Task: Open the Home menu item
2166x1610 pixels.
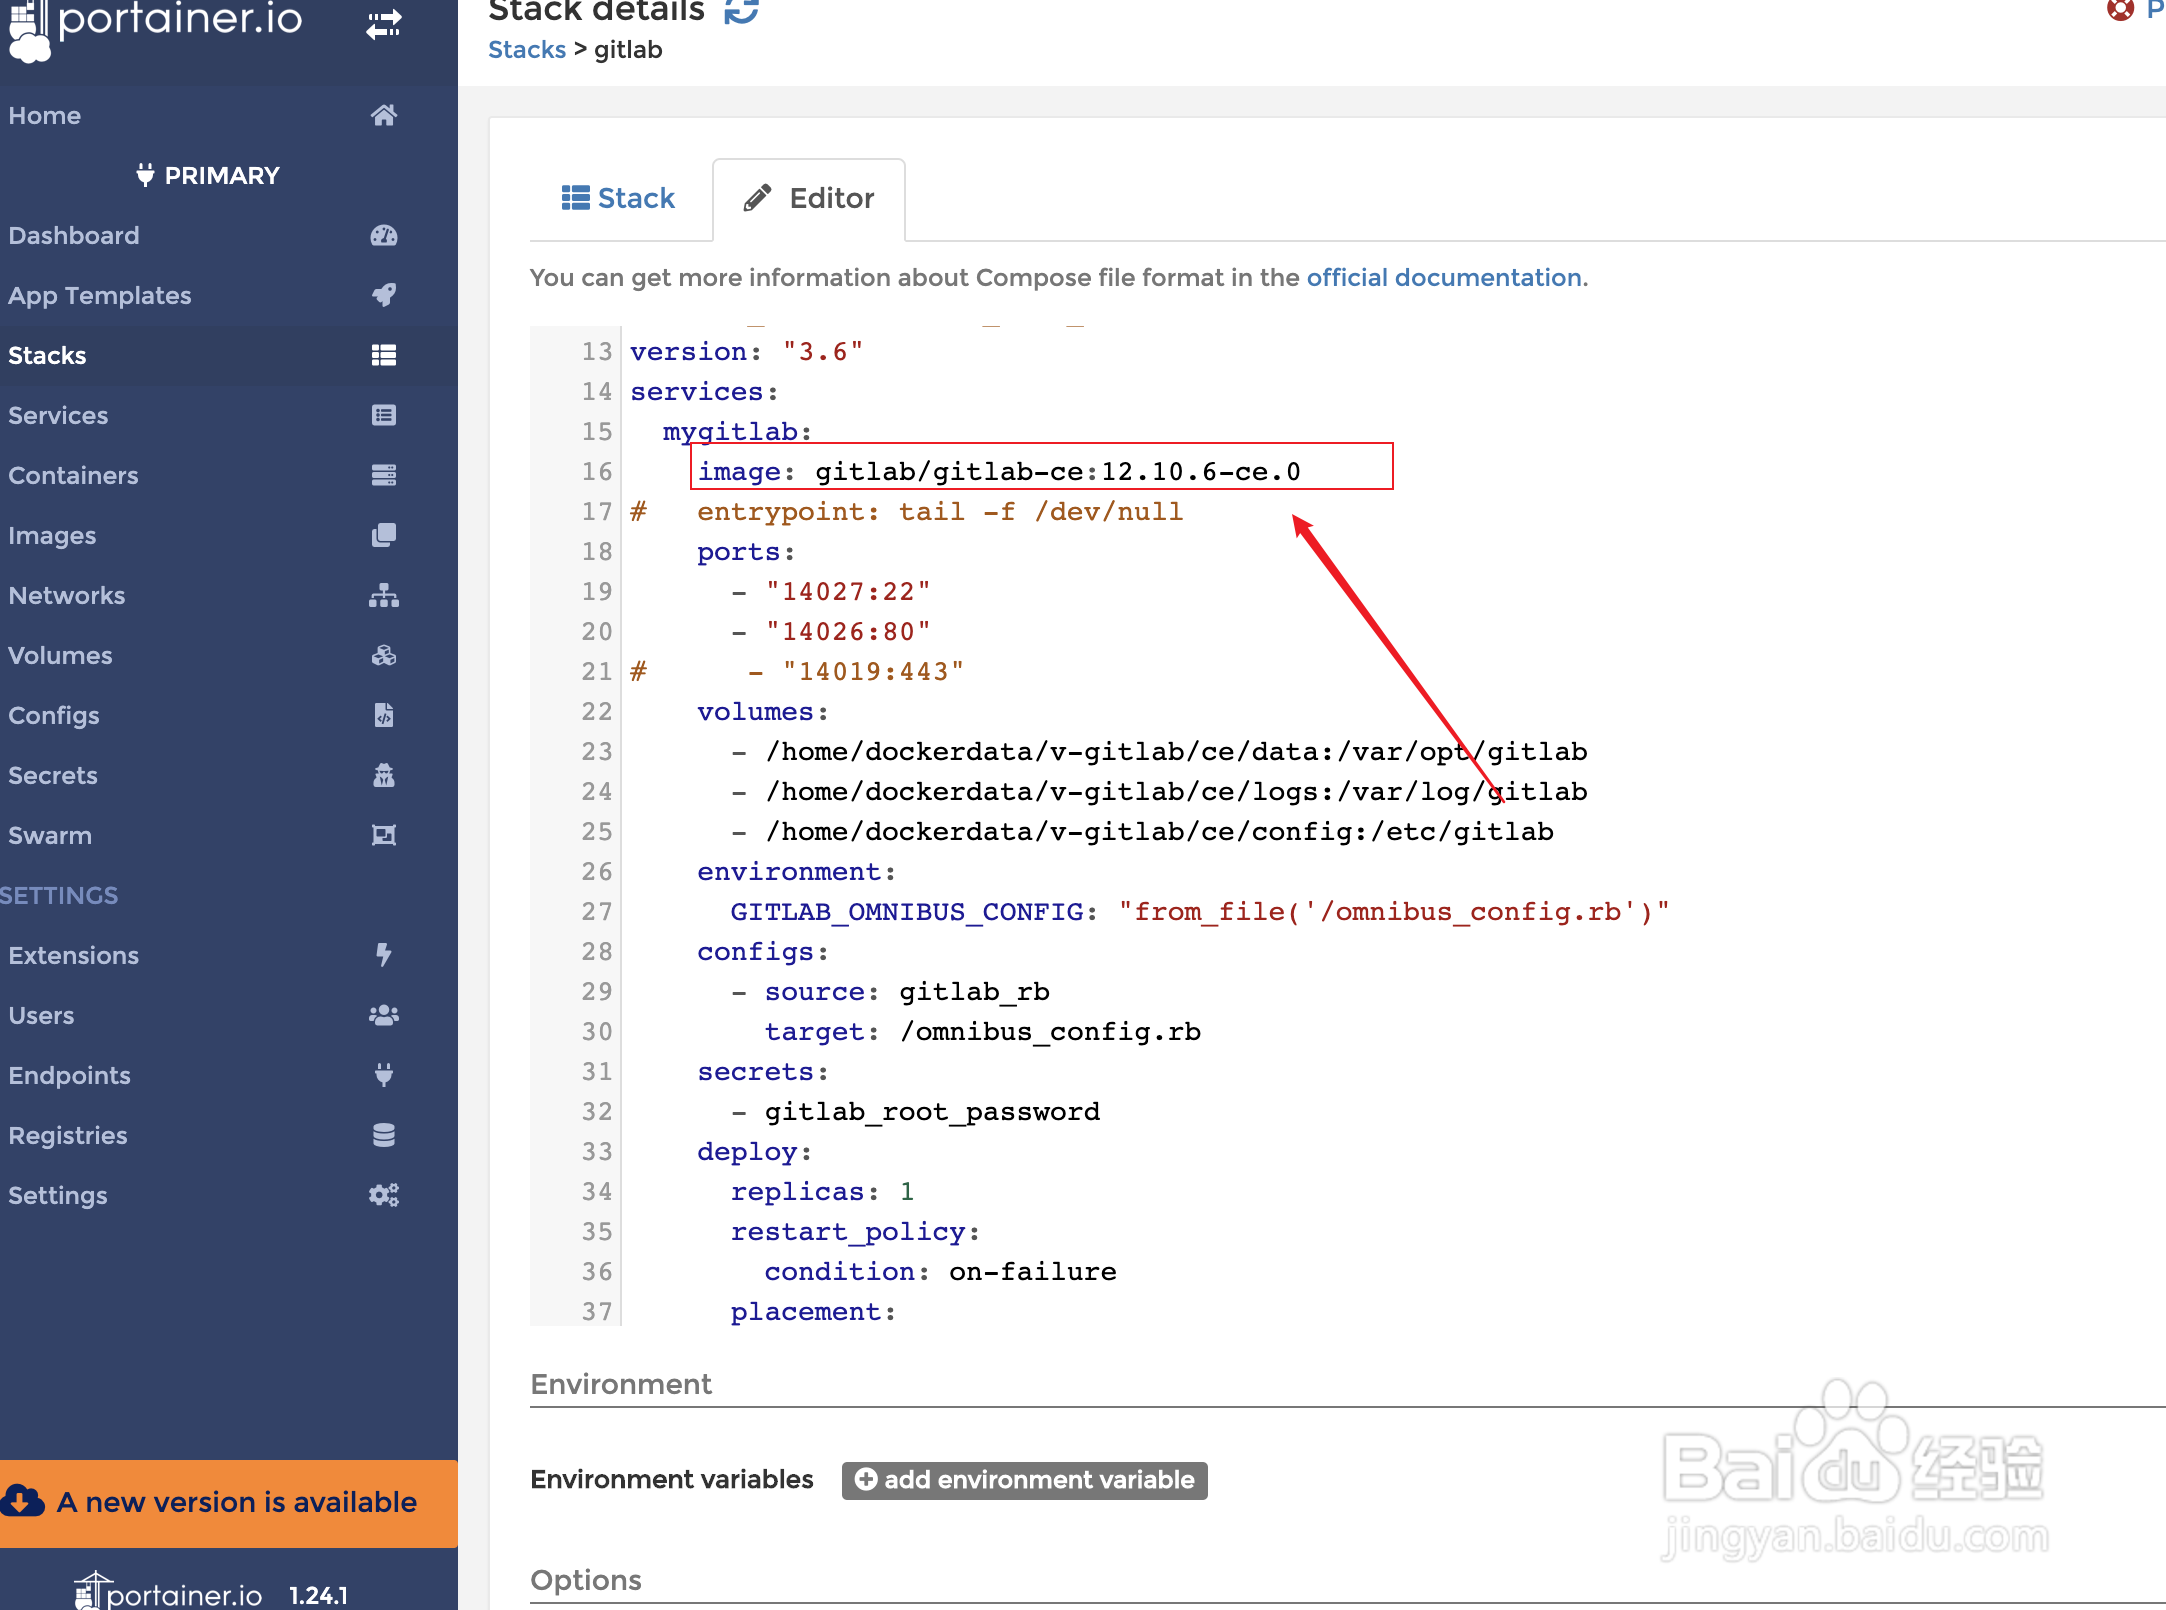Action: tap(44, 115)
